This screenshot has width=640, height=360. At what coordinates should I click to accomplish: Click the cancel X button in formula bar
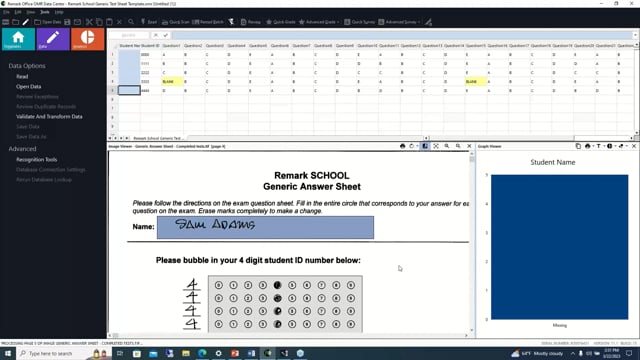156,36
